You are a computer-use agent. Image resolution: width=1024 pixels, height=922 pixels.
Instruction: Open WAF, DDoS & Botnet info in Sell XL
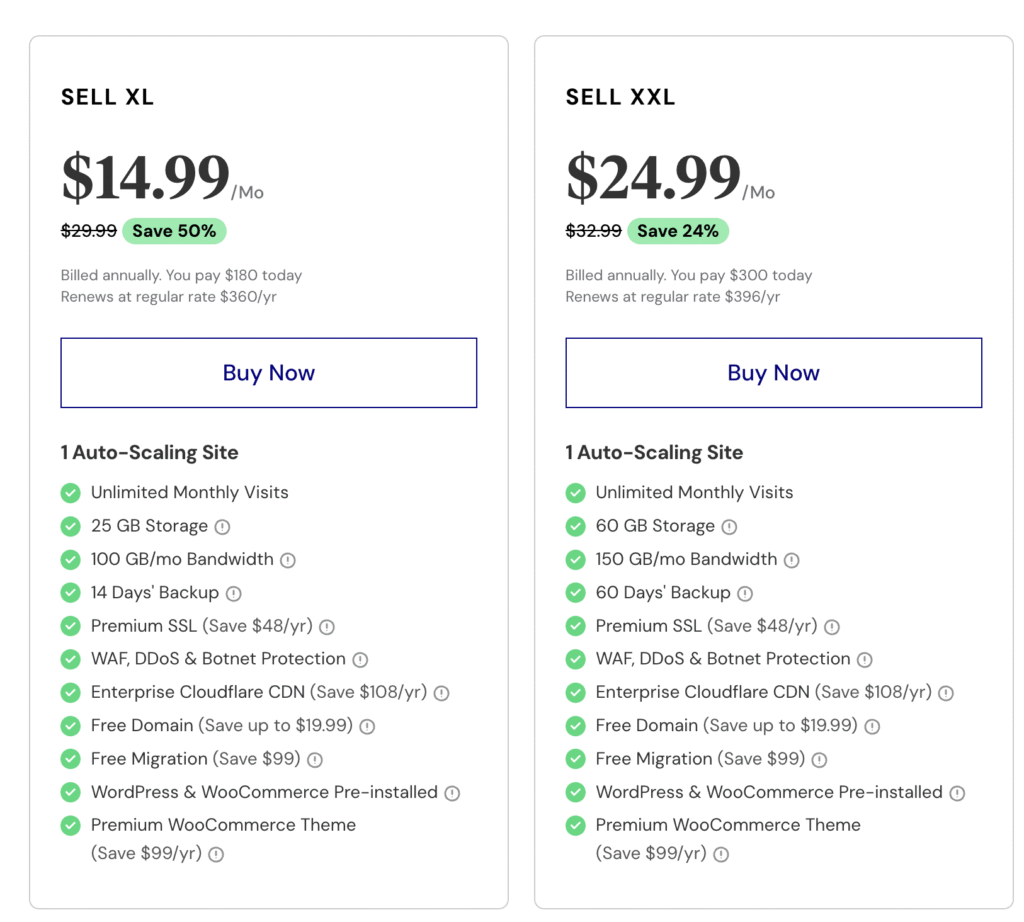pos(360,660)
